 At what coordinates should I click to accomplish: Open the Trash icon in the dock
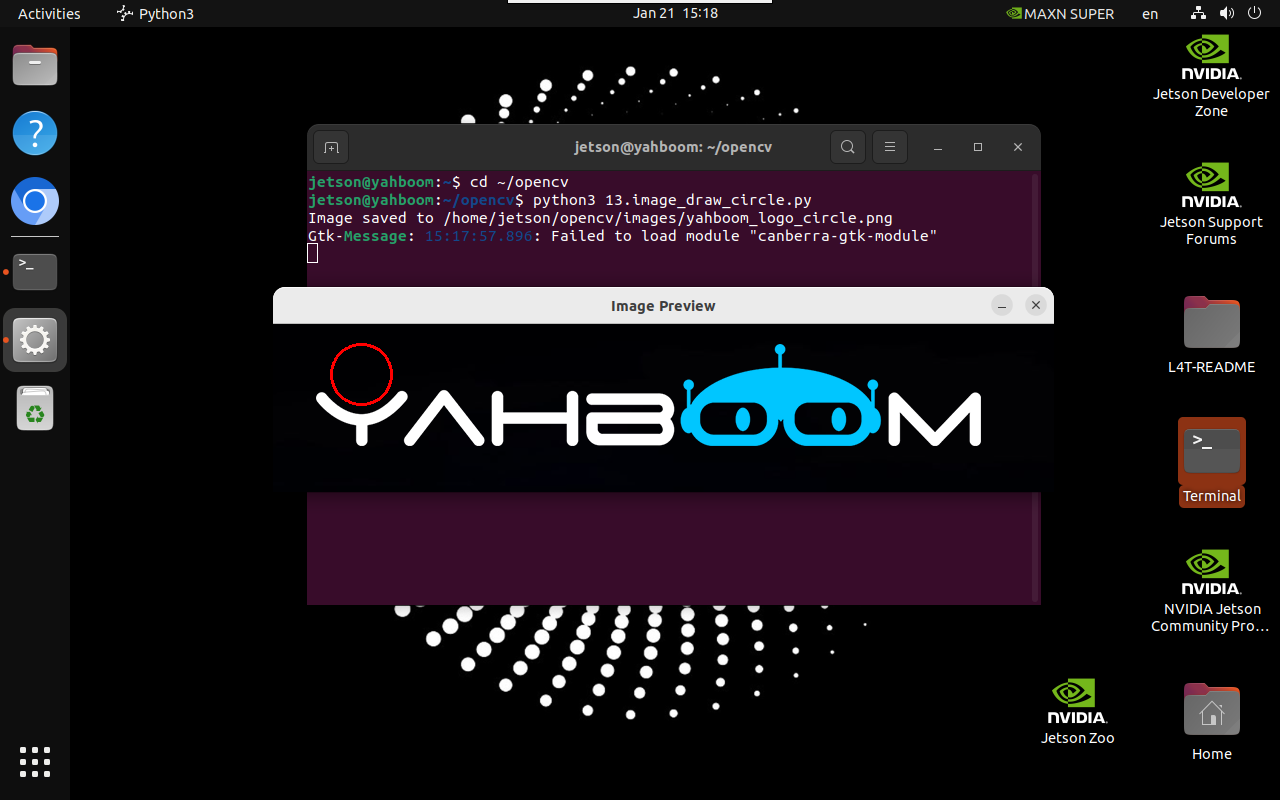[35, 408]
